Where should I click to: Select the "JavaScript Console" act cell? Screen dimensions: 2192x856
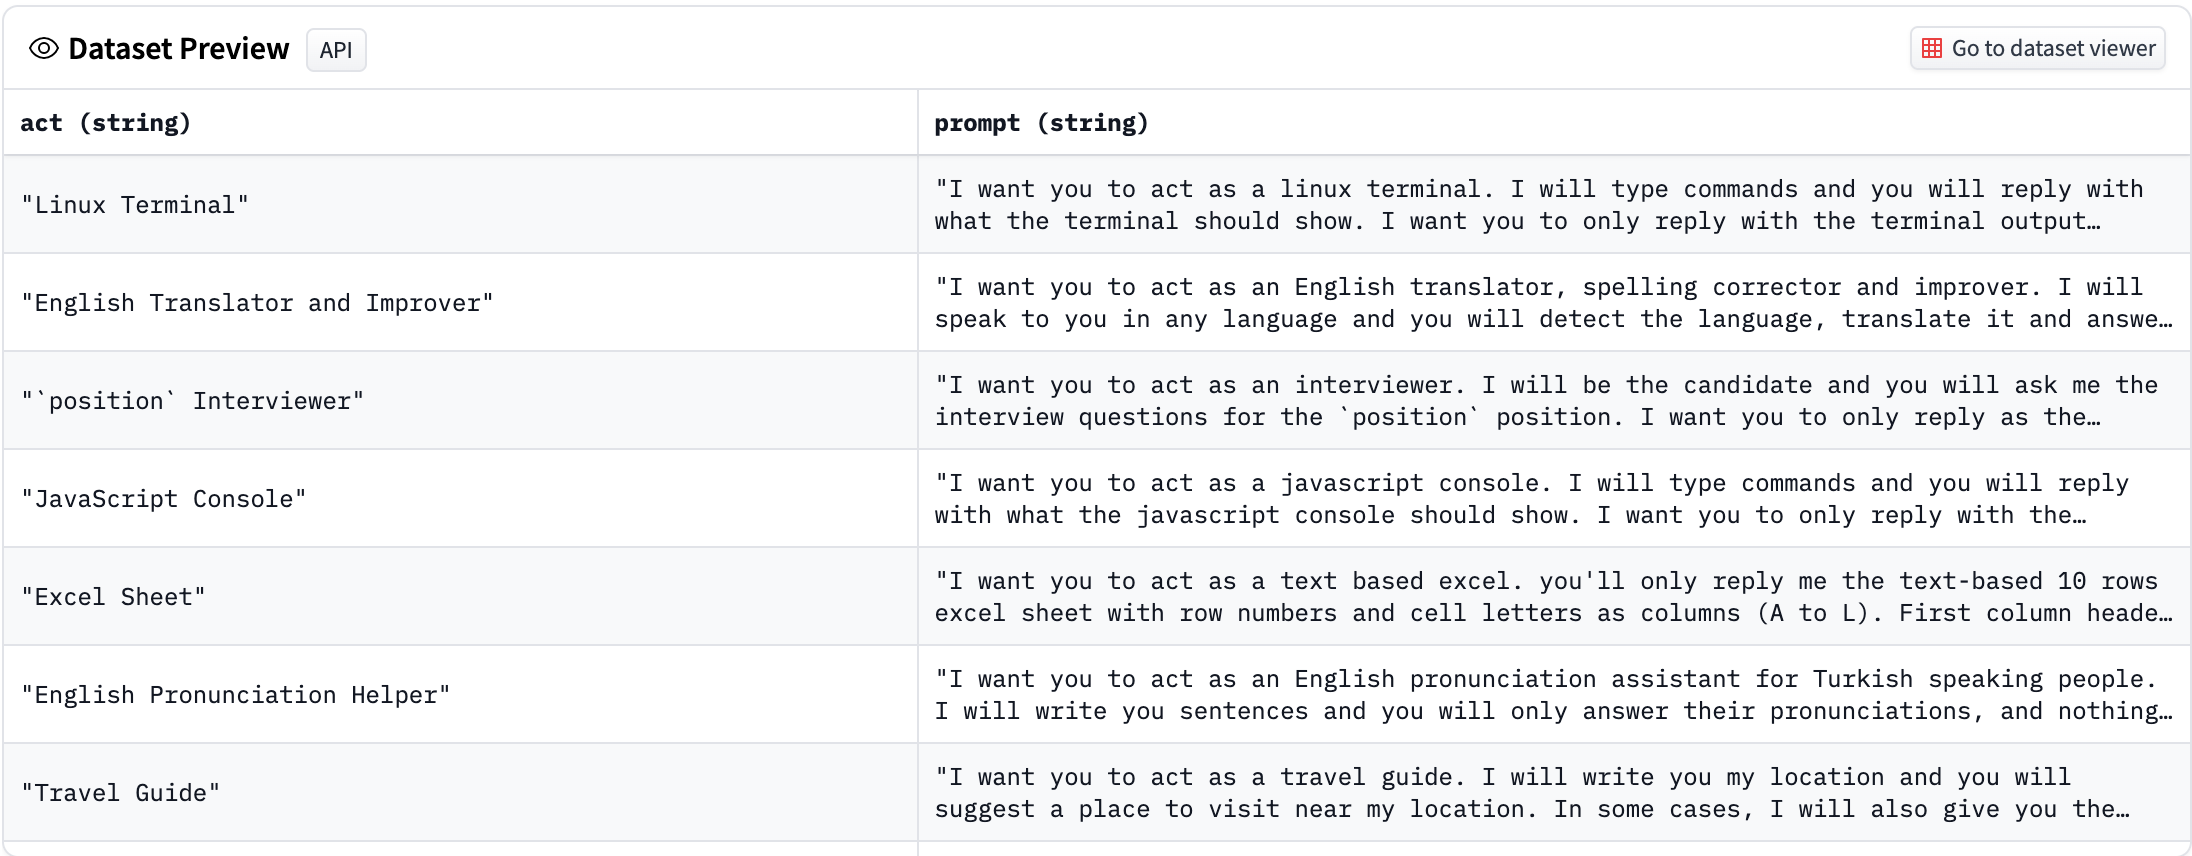coord(164,499)
